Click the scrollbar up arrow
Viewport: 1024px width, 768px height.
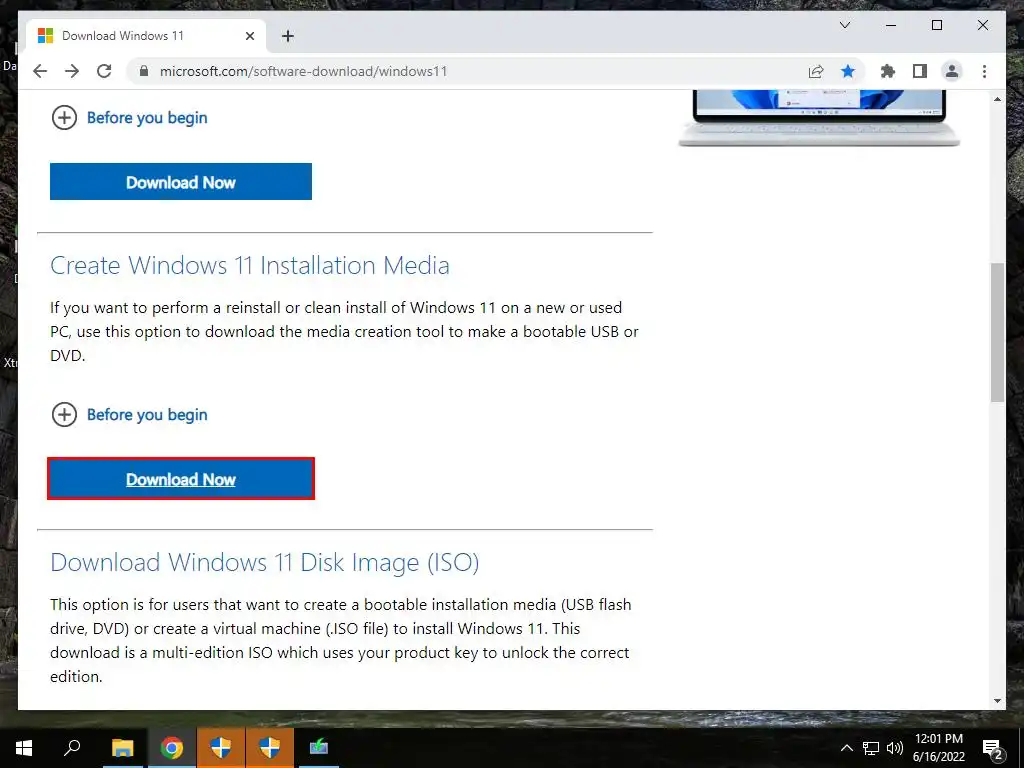tap(997, 99)
